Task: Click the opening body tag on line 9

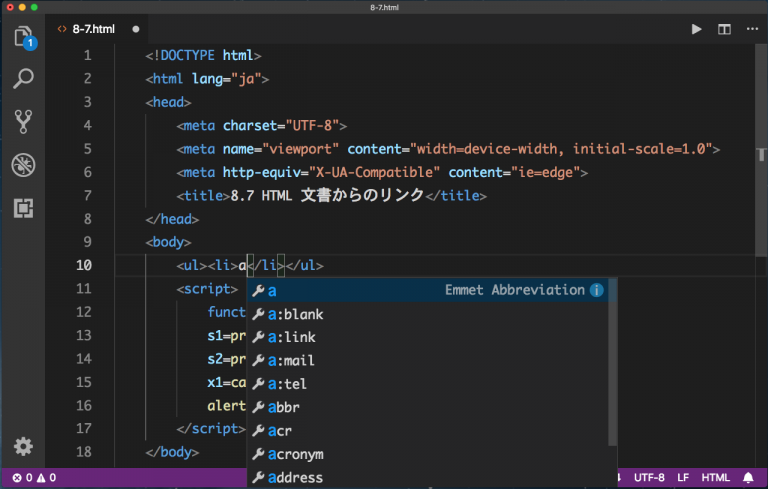Action: [168, 242]
